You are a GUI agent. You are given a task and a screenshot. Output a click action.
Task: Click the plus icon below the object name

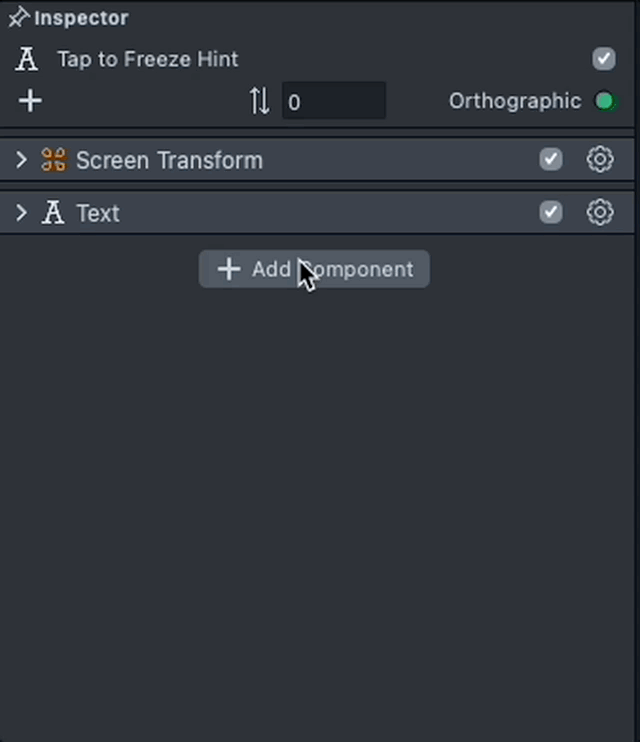[x=30, y=100]
